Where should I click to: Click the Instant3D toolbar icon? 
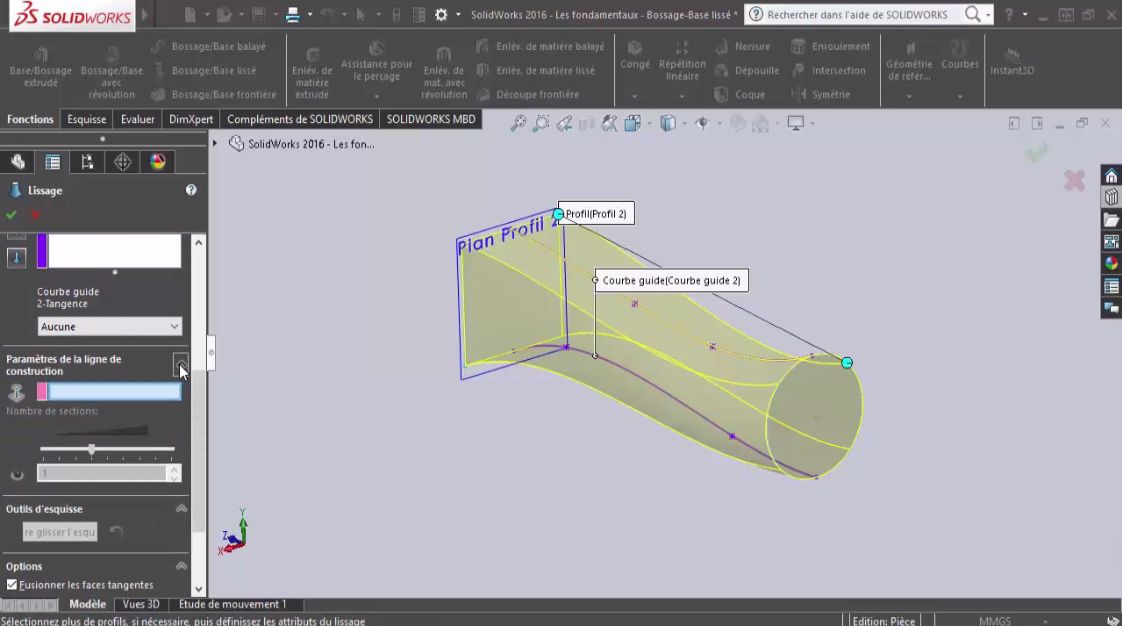pos(1011,60)
